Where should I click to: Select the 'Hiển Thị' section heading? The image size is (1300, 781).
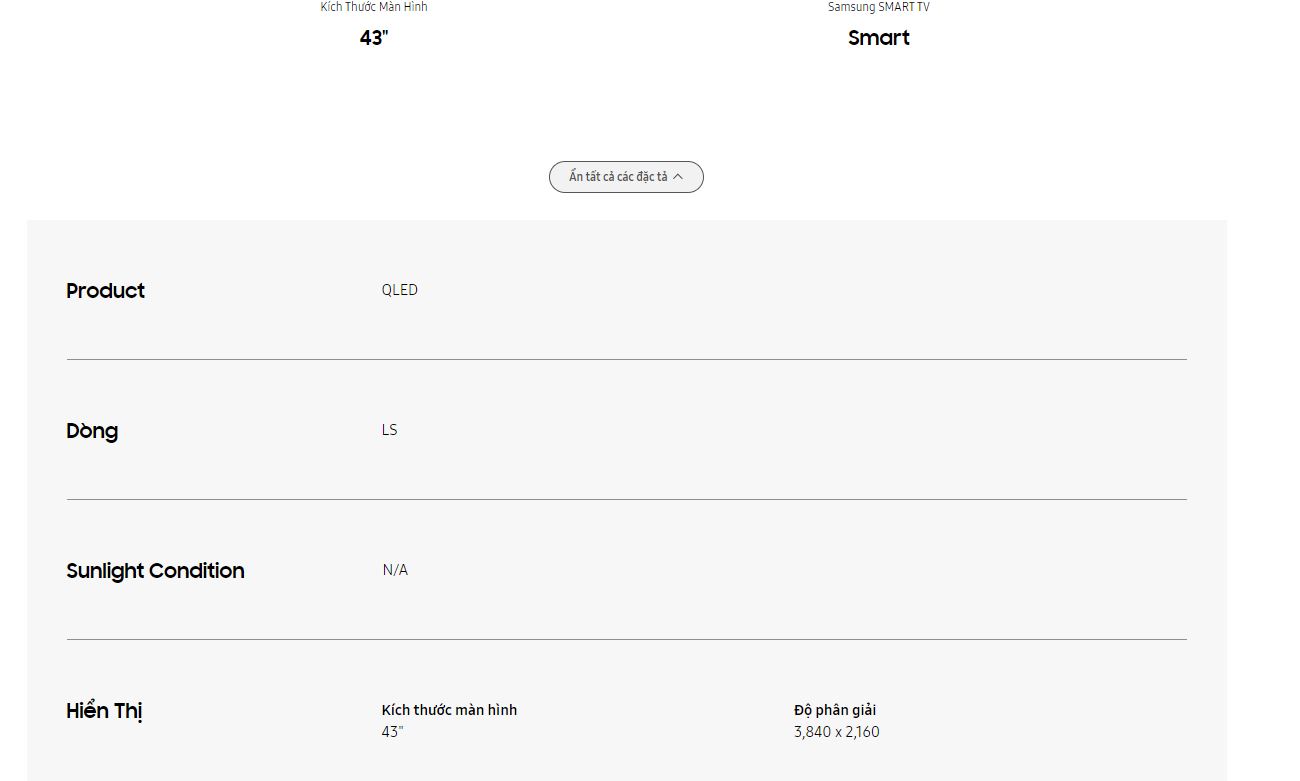104,711
